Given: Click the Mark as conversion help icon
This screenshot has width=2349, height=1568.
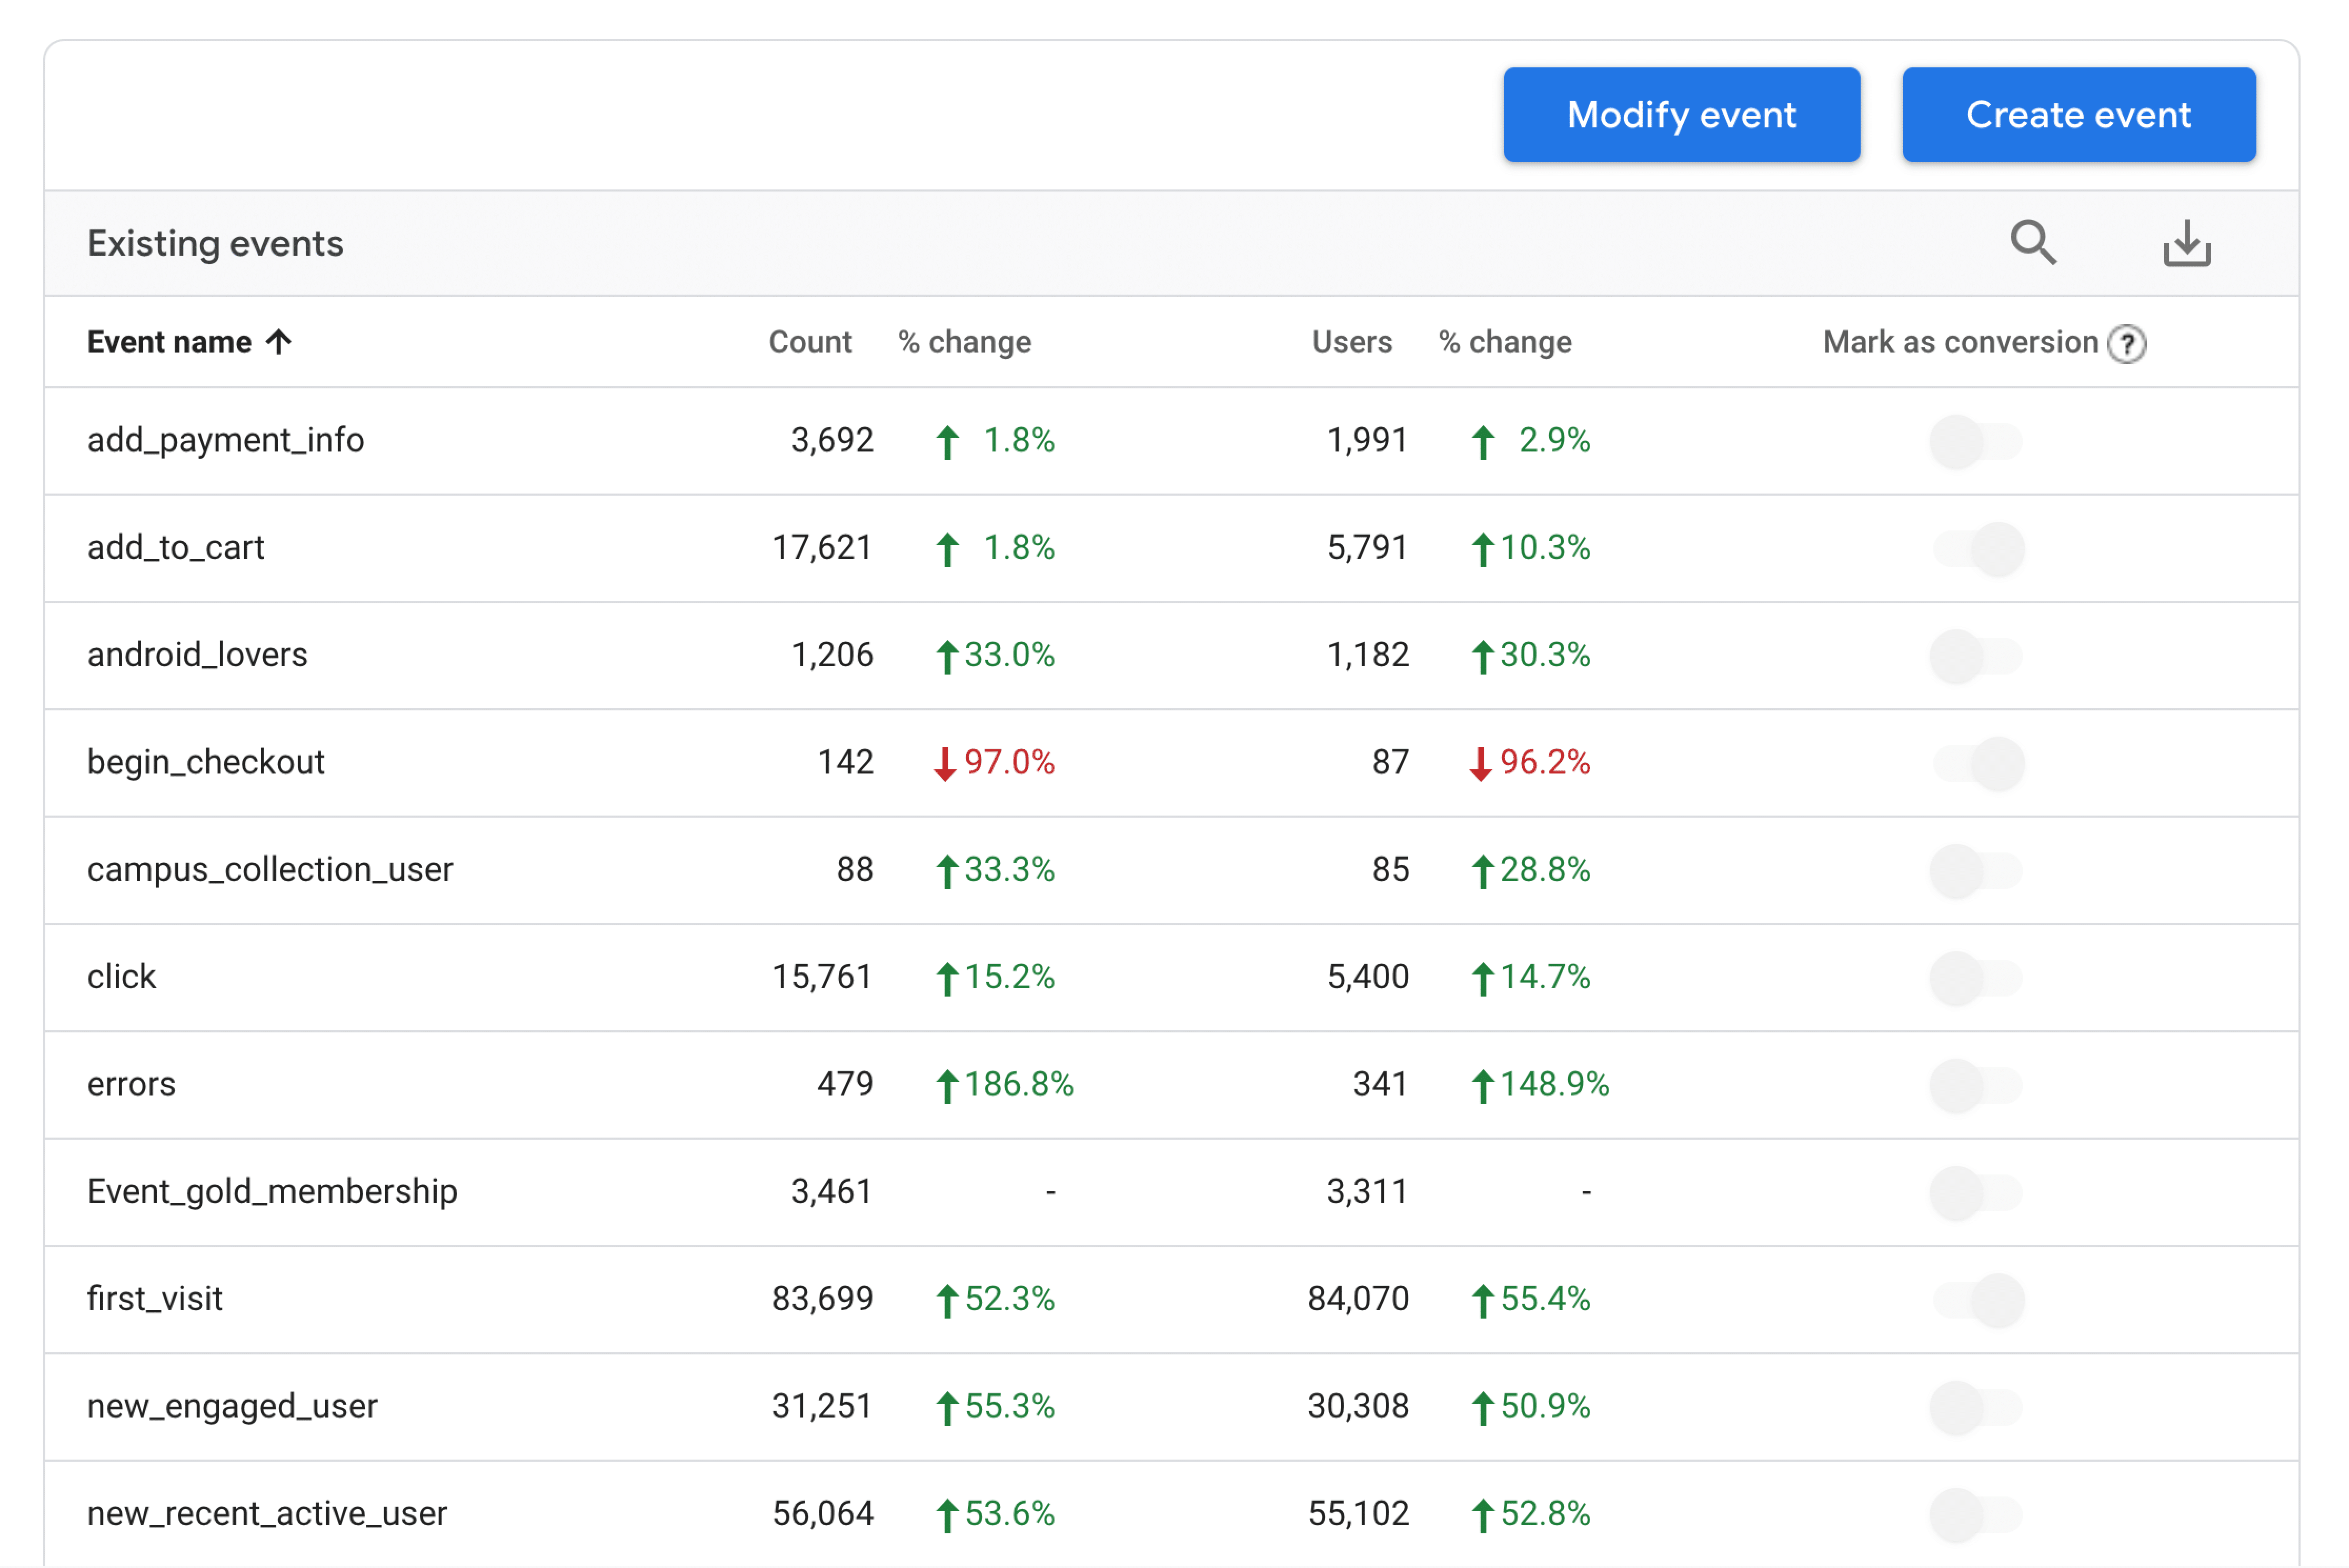Looking at the screenshot, I should click(2126, 344).
